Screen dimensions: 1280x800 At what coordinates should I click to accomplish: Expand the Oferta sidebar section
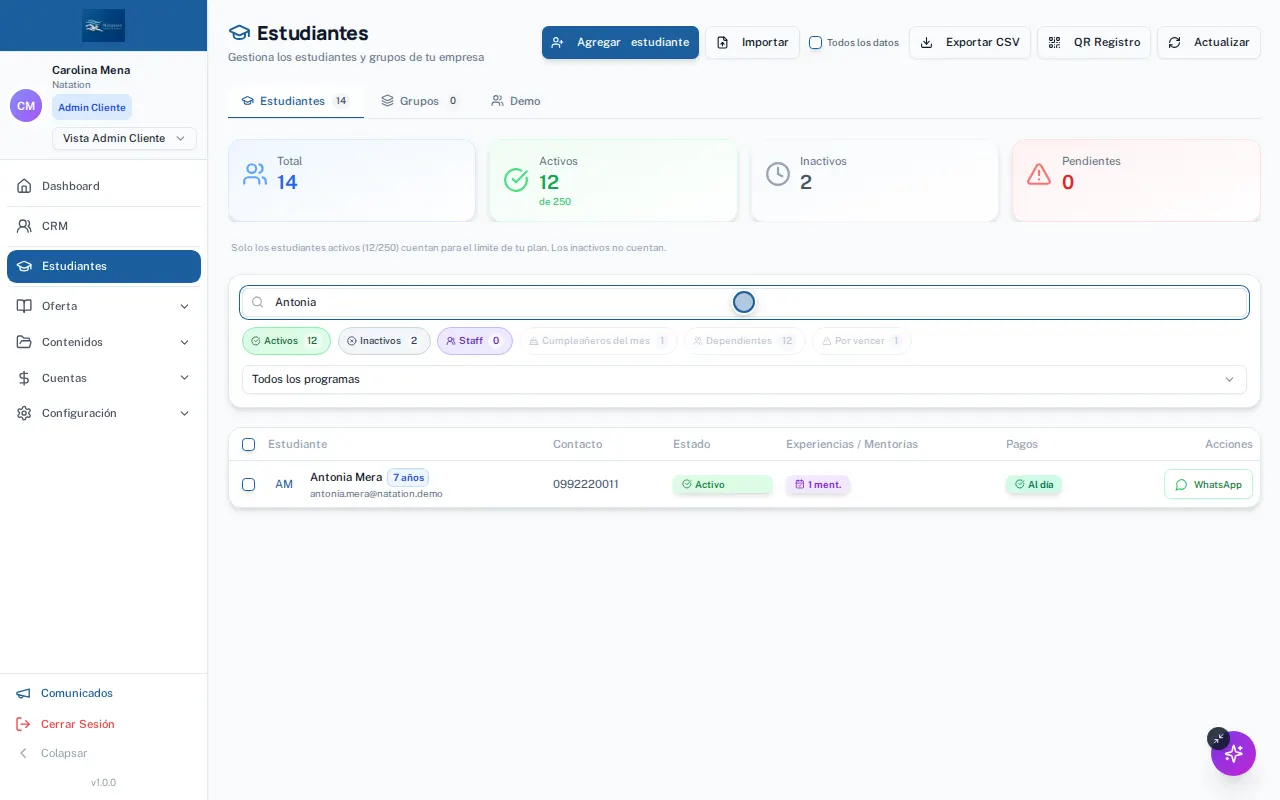click(104, 306)
